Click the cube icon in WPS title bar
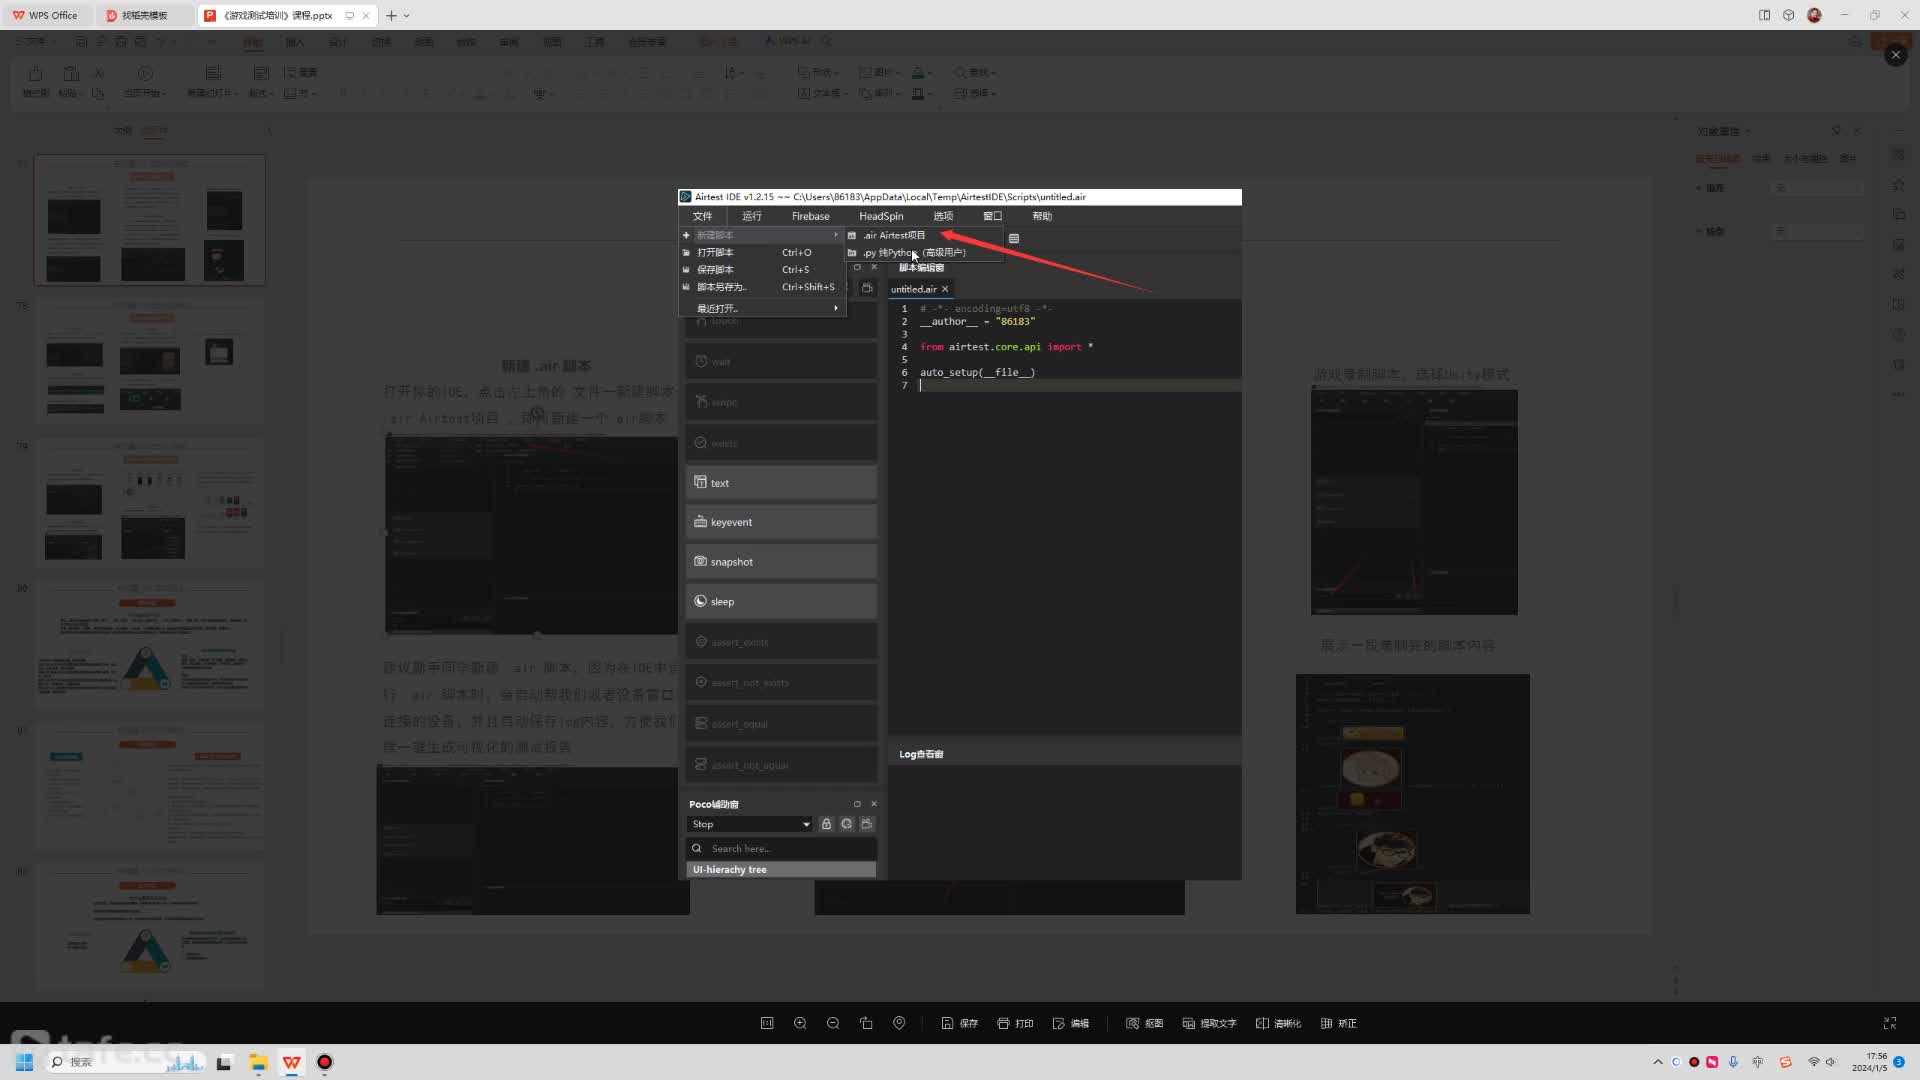This screenshot has width=1920, height=1080. 1788,15
